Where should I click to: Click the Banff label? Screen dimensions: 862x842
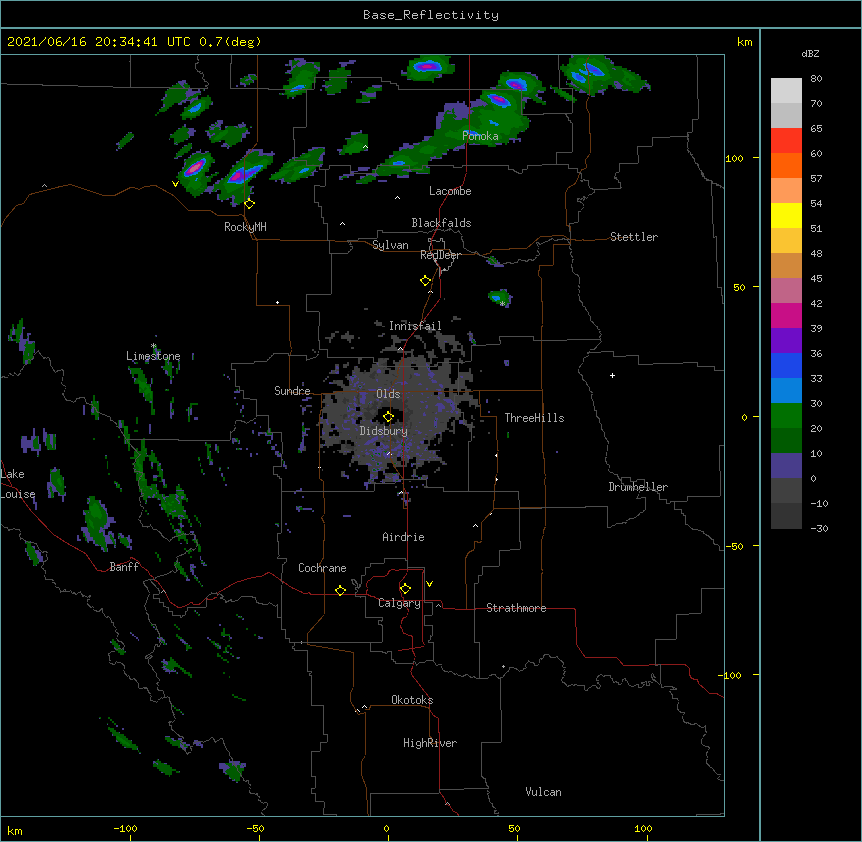124,567
